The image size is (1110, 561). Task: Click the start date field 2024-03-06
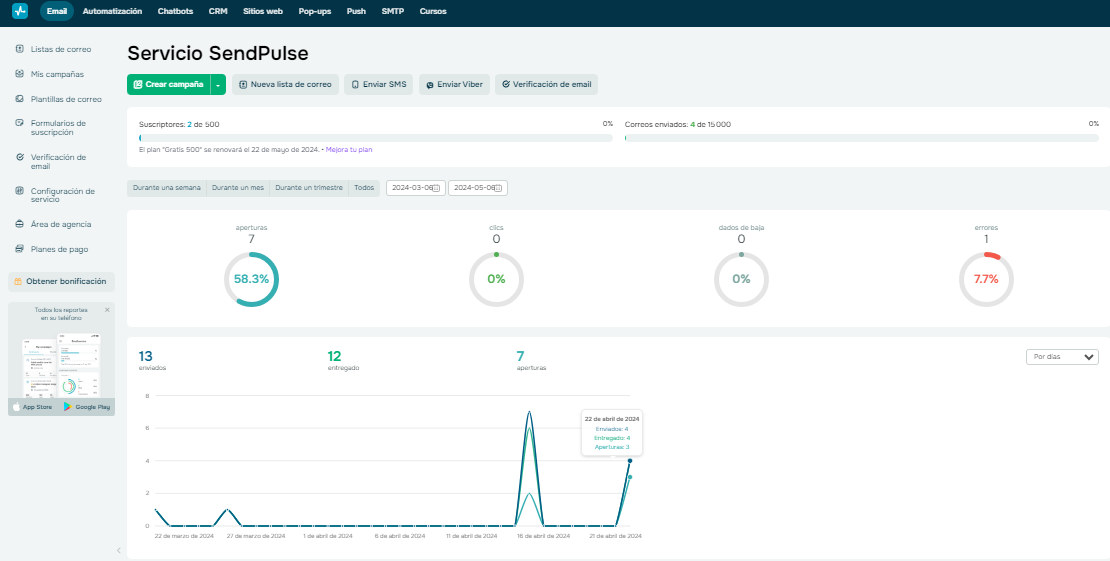pos(416,188)
